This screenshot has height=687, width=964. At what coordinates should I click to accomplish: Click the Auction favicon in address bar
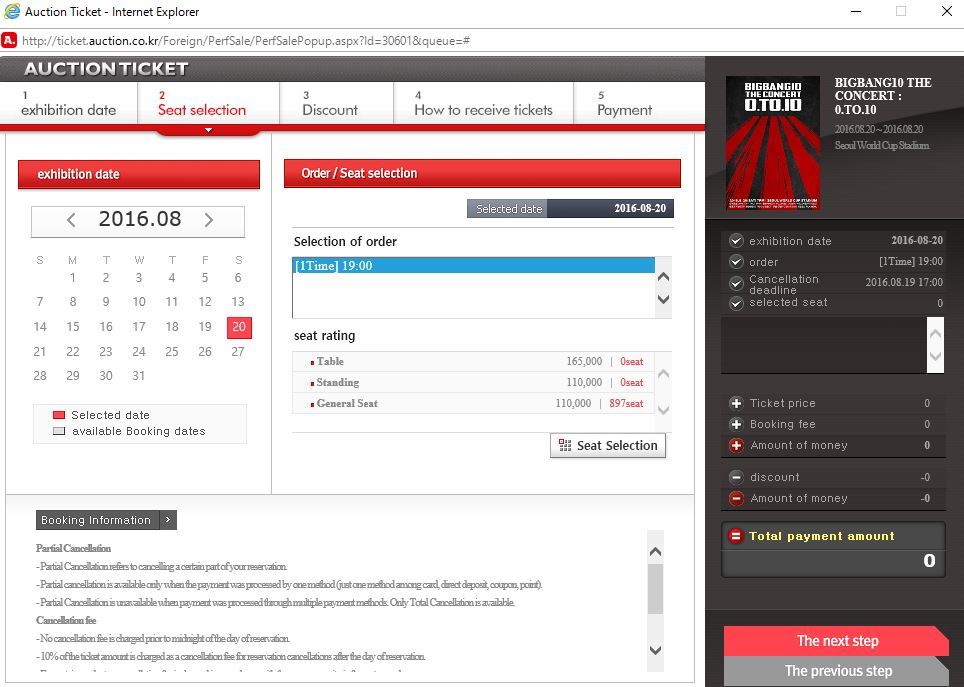coord(9,41)
